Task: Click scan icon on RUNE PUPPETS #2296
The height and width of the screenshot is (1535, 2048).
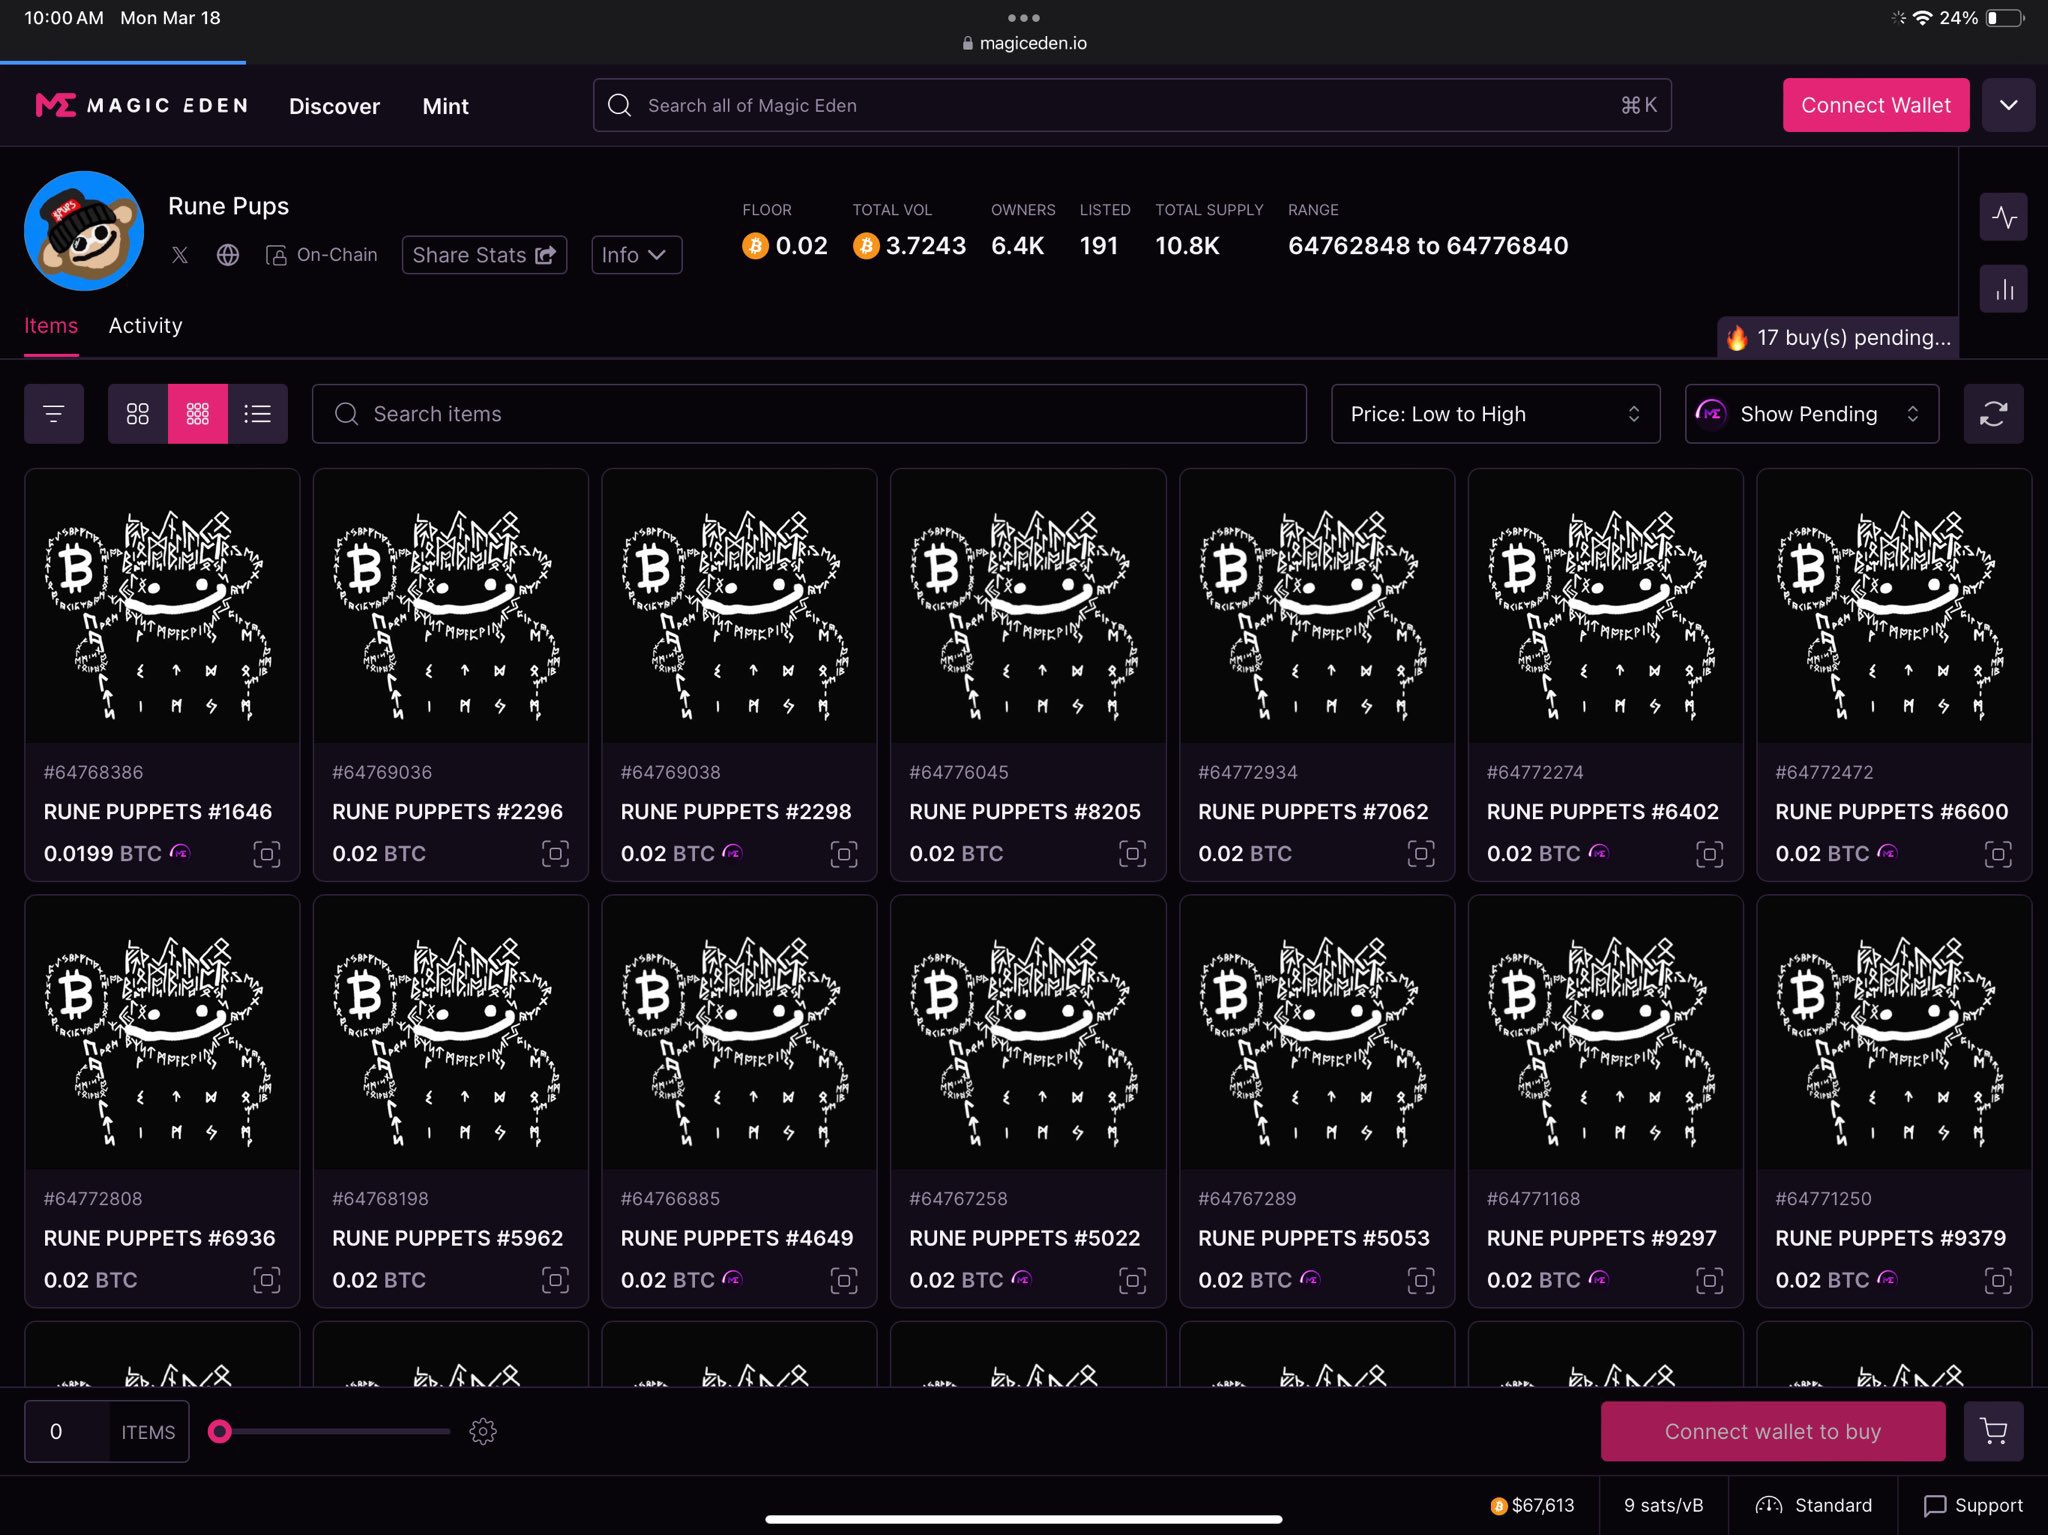Action: point(555,854)
